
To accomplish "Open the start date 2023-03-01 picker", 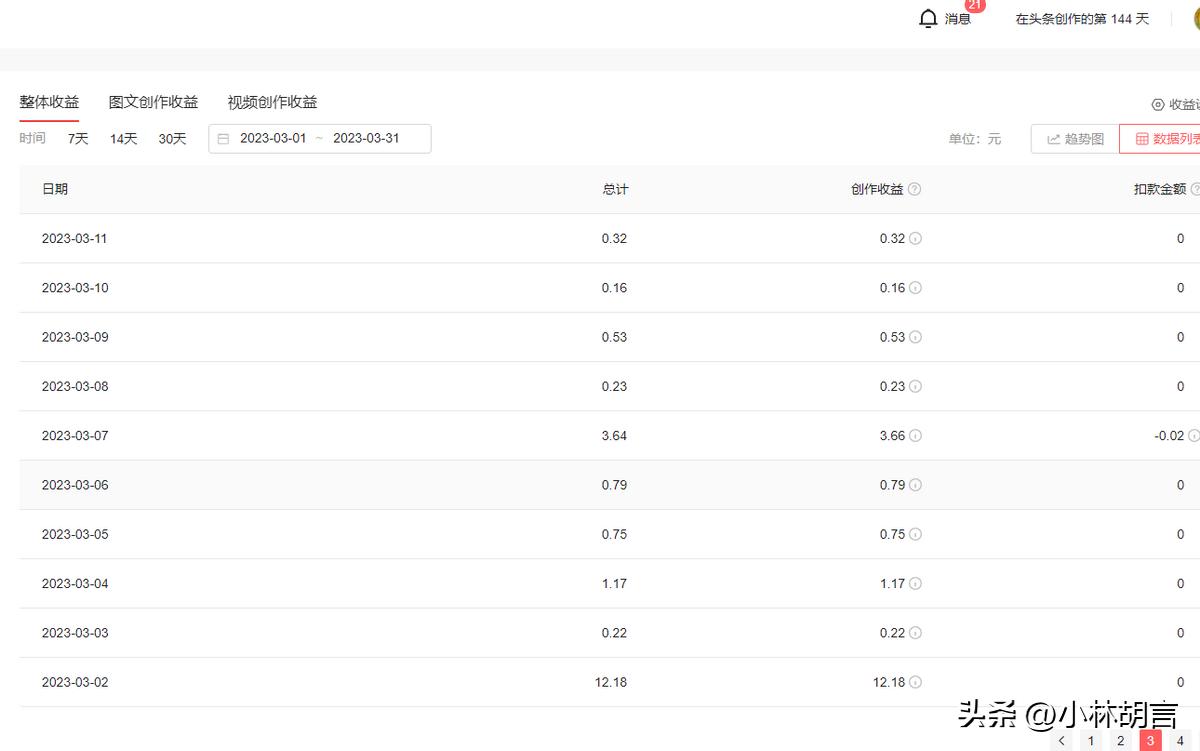I will tap(273, 139).
